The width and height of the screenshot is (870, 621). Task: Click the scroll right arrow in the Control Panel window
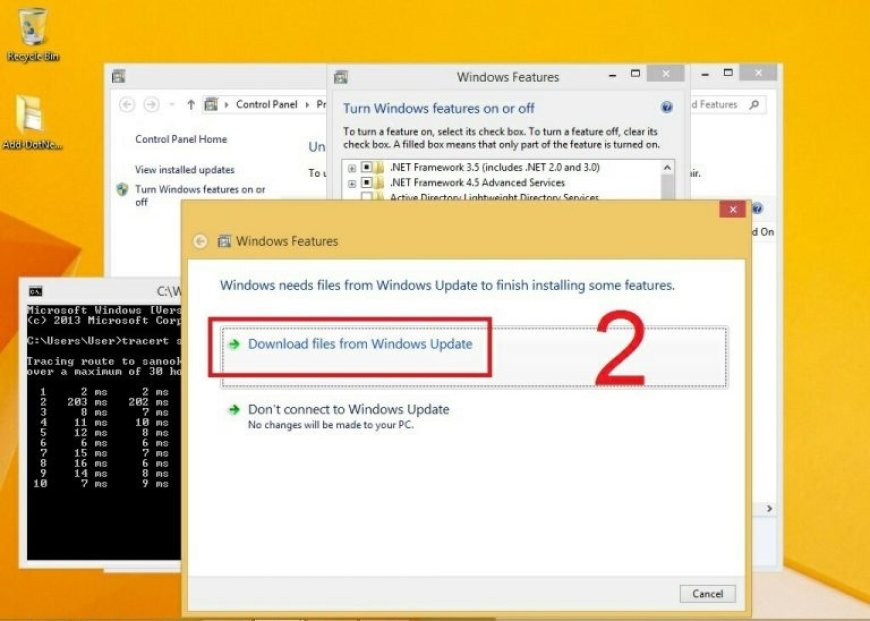tap(769, 508)
